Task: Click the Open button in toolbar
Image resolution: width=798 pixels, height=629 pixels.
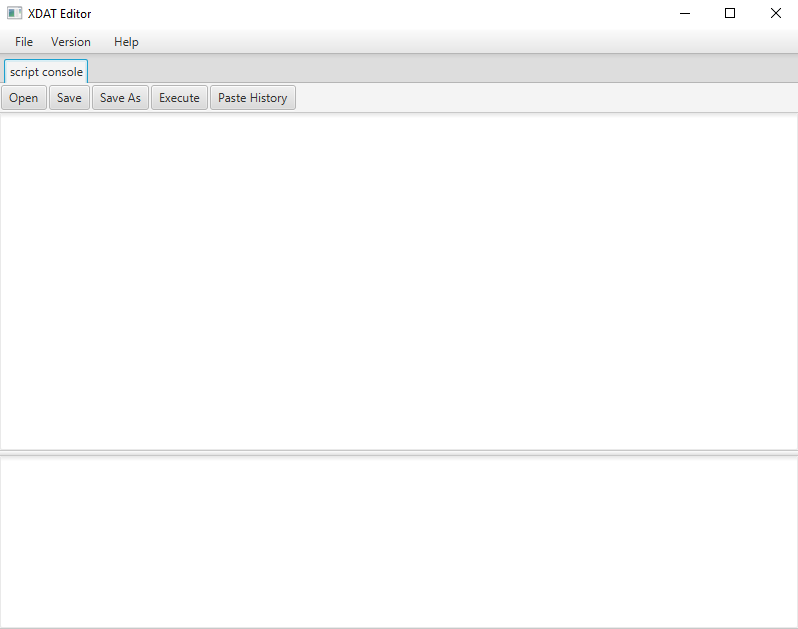Action: click(24, 98)
